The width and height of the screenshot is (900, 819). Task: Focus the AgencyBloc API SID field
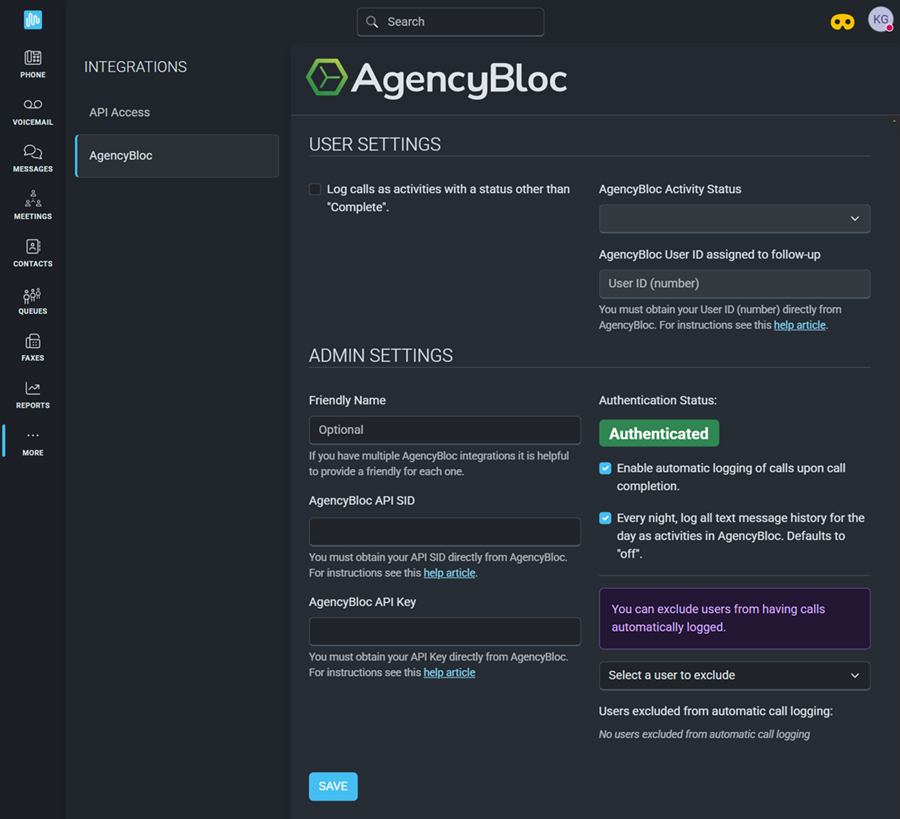[444, 531]
